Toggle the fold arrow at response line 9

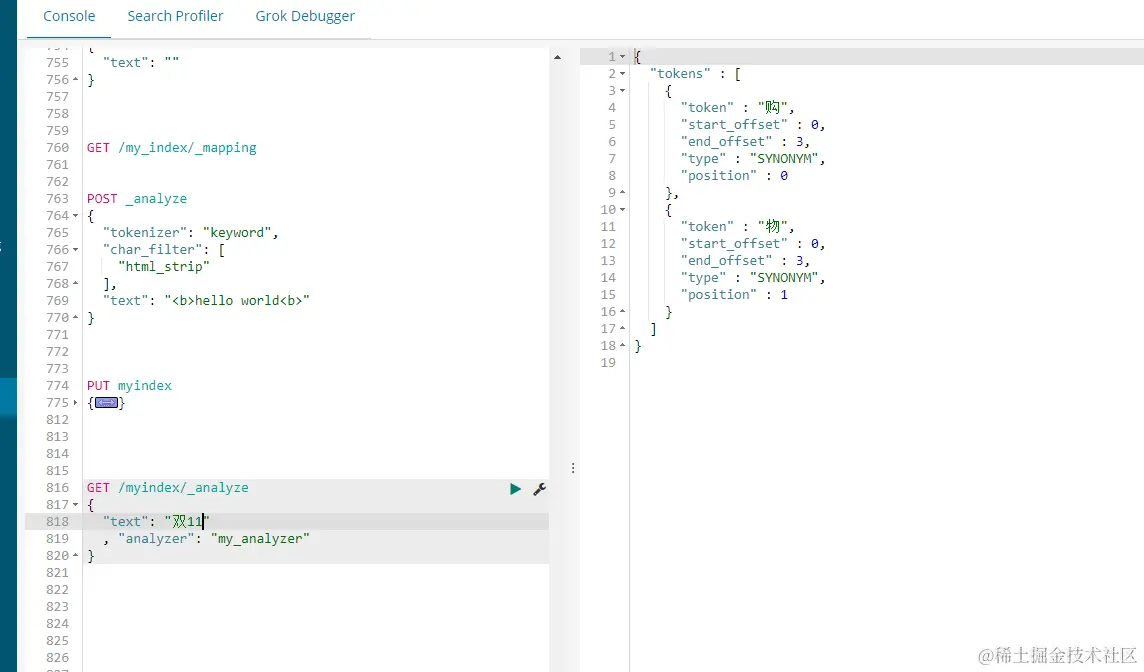pyautogui.click(x=622, y=193)
